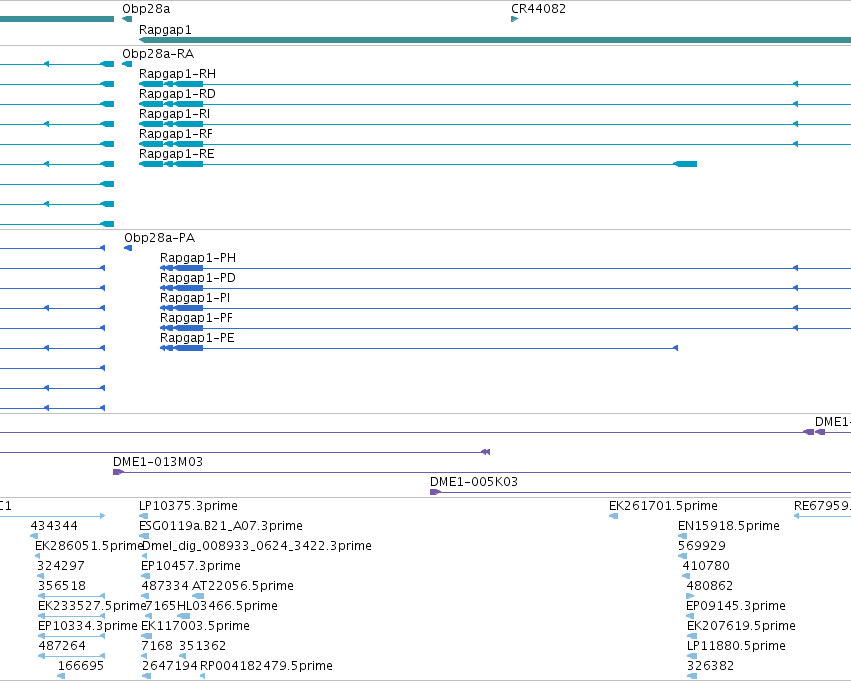Select the 487334 EST label

165,586
